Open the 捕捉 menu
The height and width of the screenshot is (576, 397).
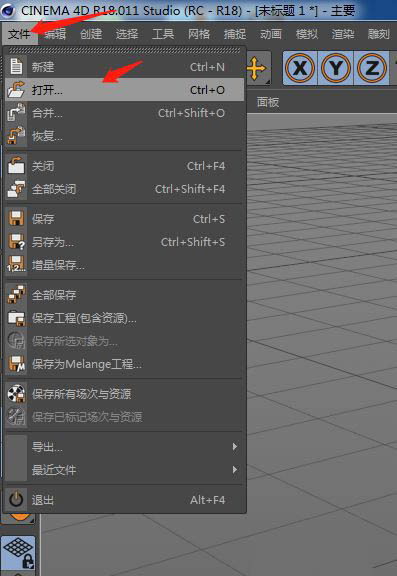(x=235, y=34)
